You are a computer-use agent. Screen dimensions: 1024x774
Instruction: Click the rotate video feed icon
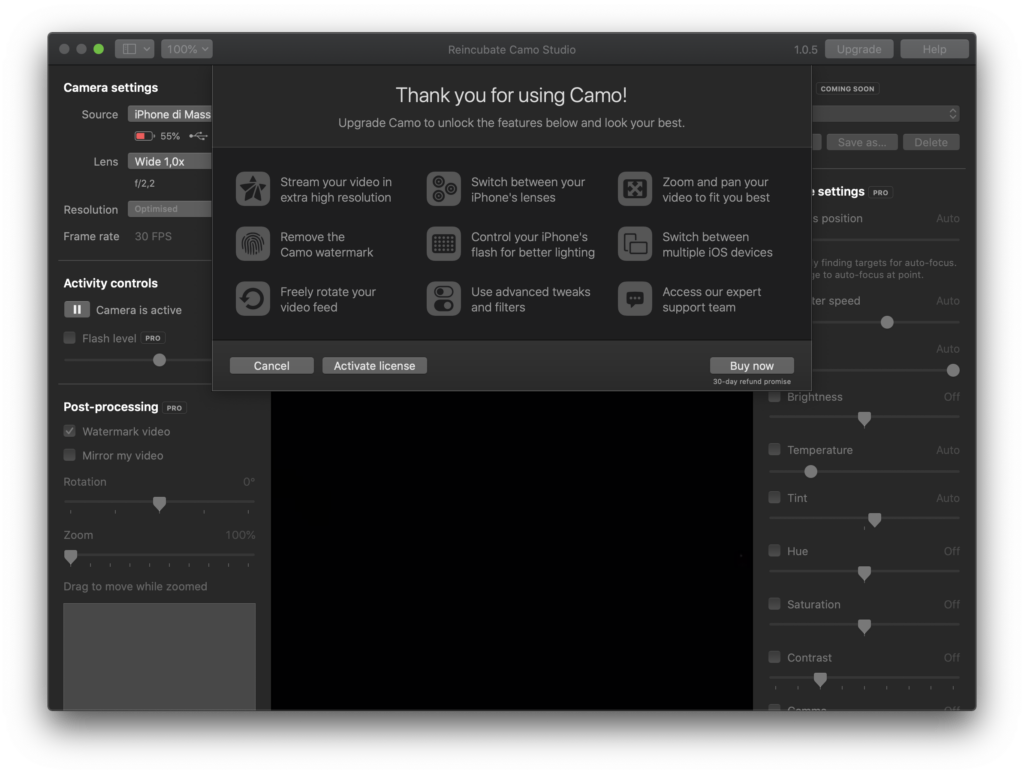coord(253,299)
